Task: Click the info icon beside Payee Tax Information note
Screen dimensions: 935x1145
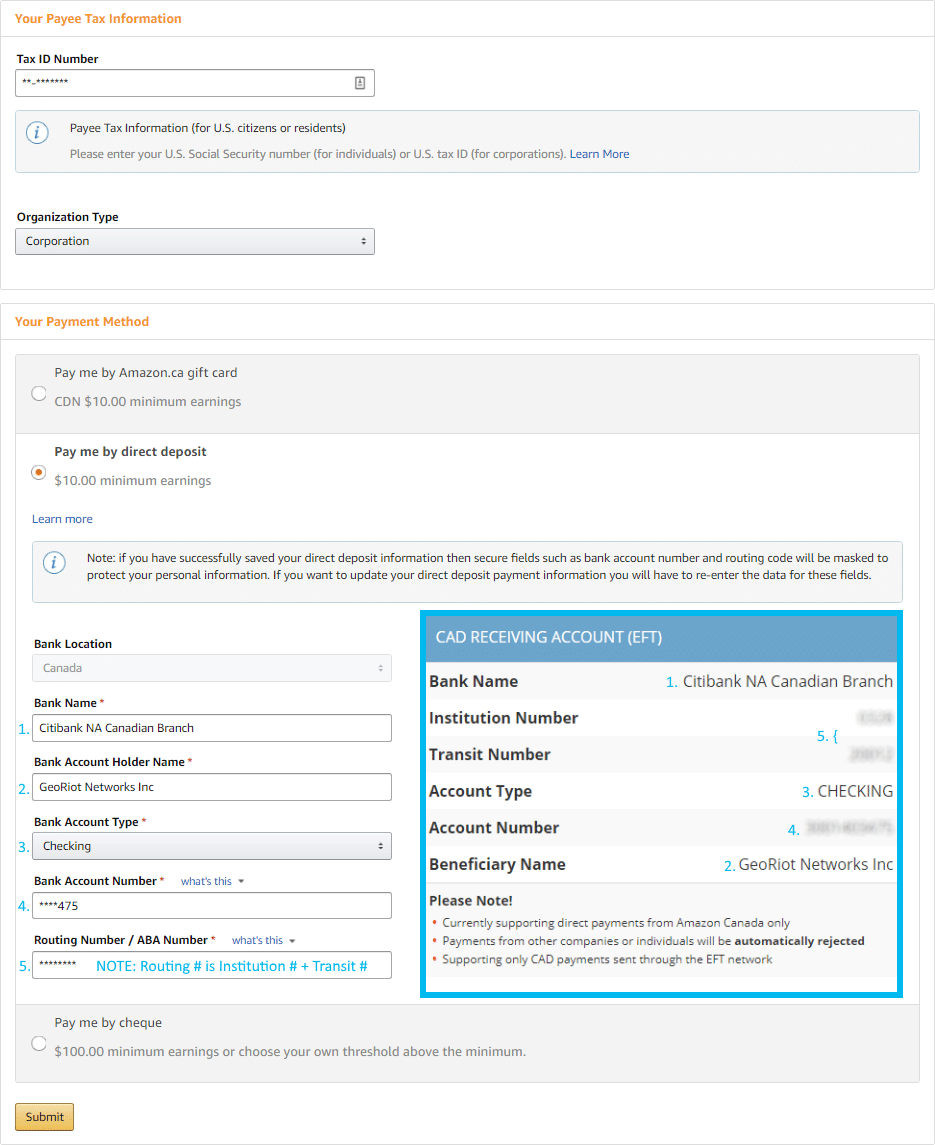Action: [x=37, y=132]
